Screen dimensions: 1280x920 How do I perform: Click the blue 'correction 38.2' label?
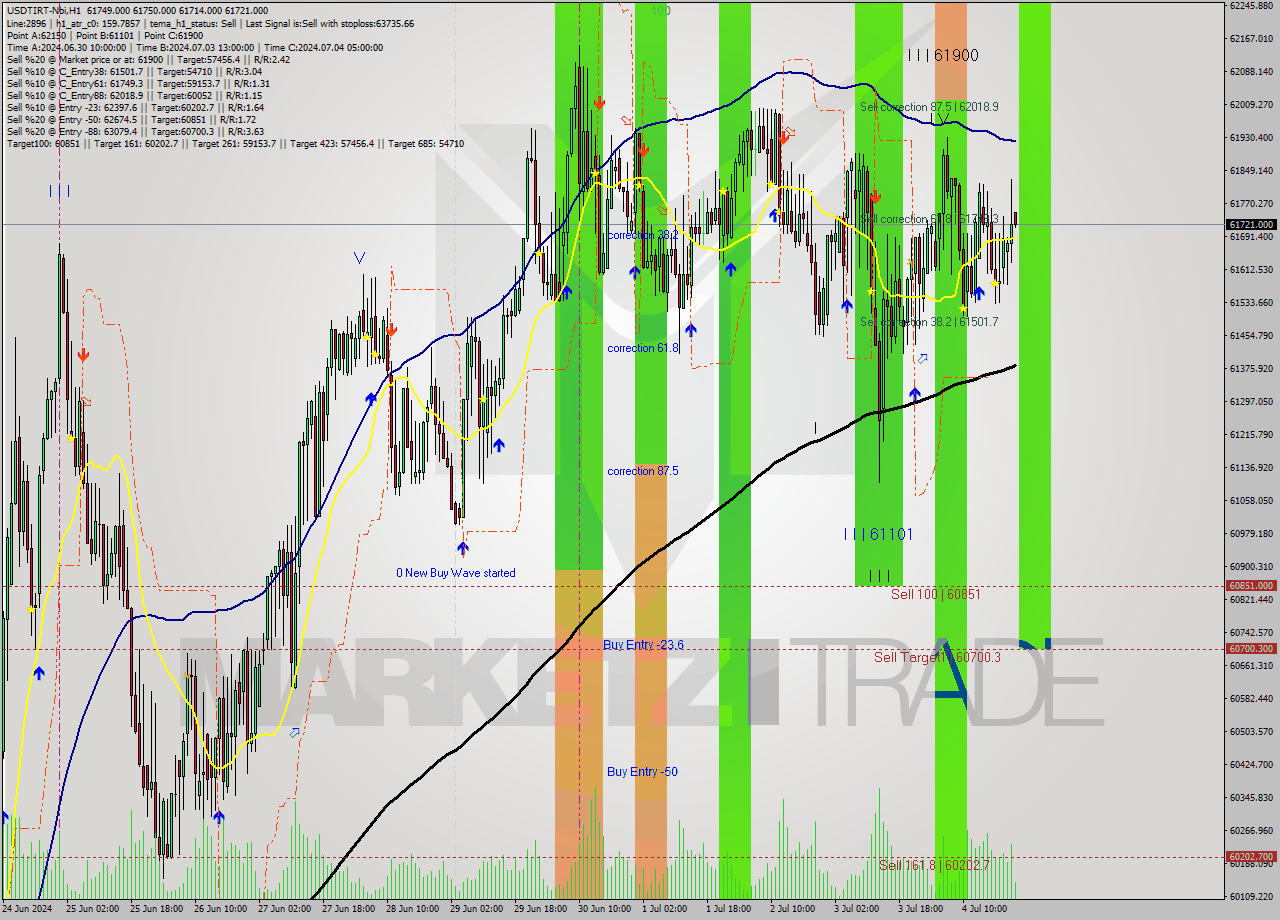(643, 235)
